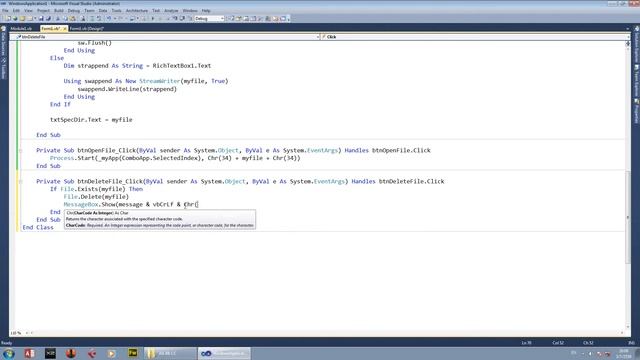Close the Form1.vb code tab
640x360 pixels.
[x=64, y=29]
